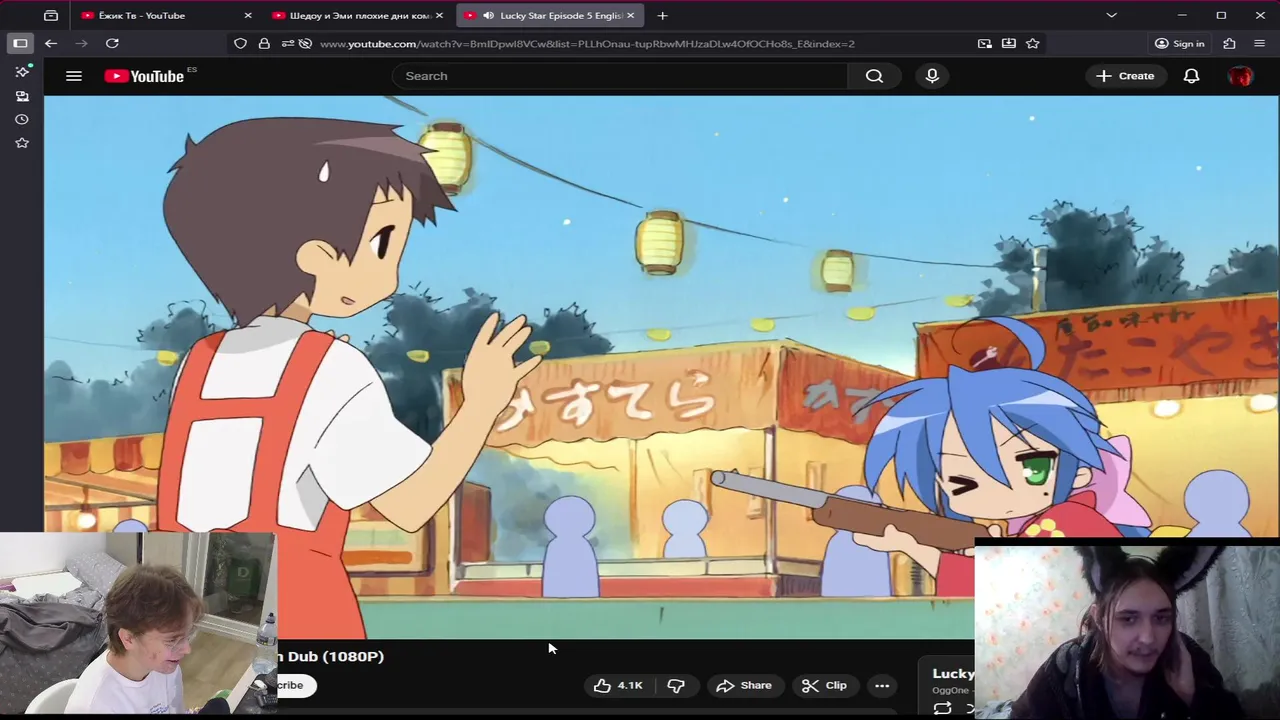Click the picture-in-picture icon in address bar
The width and height of the screenshot is (1280, 720).
click(985, 43)
